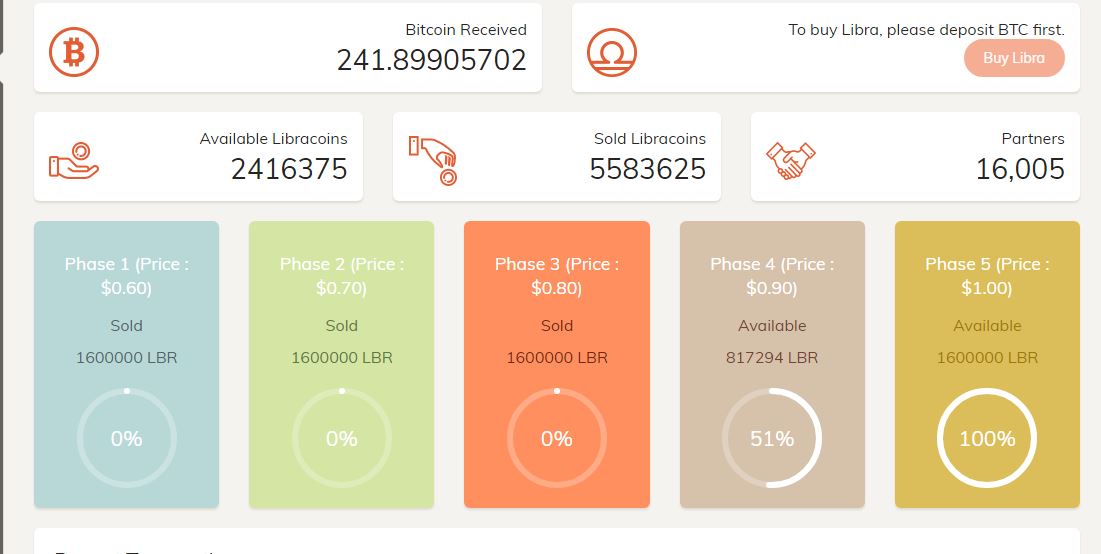The height and width of the screenshot is (554, 1101).
Task: Open the Phase 4 price card title
Action: (x=772, y=276)
